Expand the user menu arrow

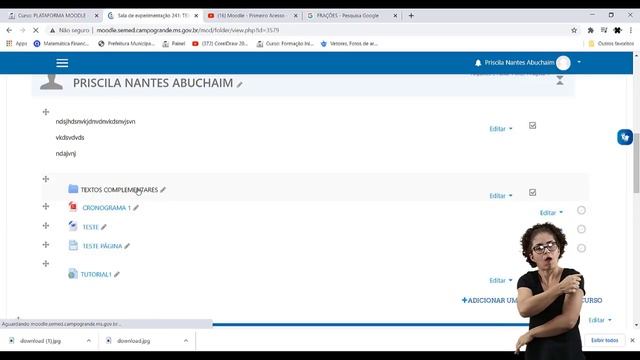click(579, 62)
